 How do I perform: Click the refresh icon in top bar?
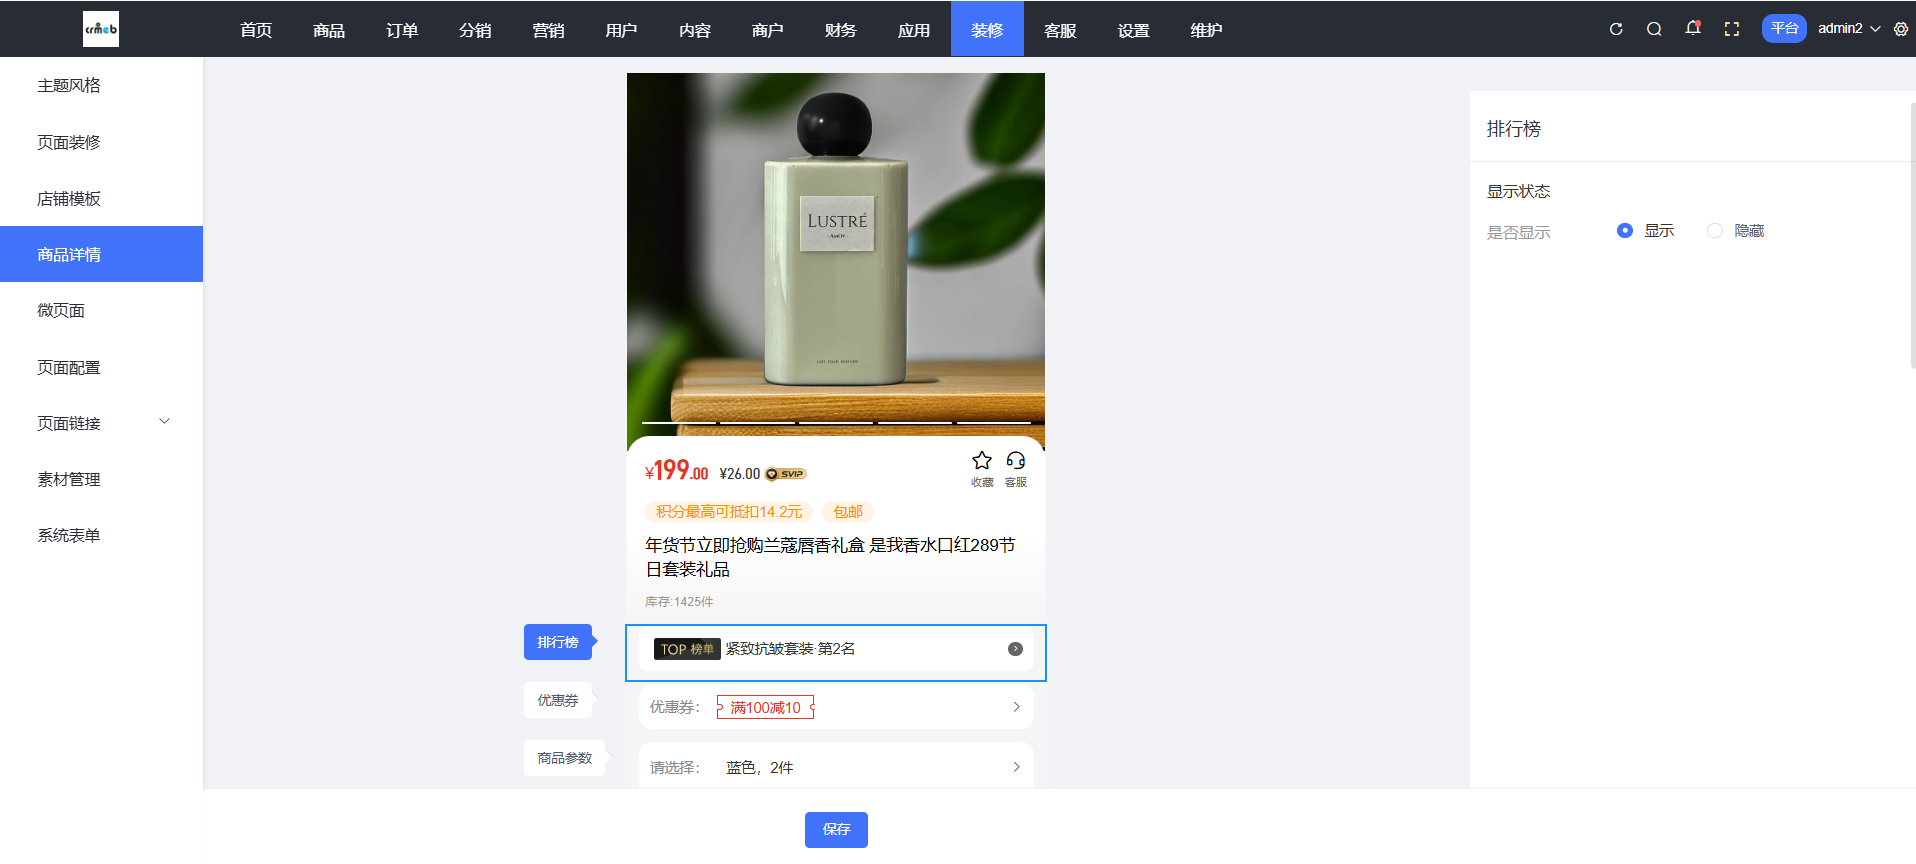pyautogui.click(x=1615, y=29)
